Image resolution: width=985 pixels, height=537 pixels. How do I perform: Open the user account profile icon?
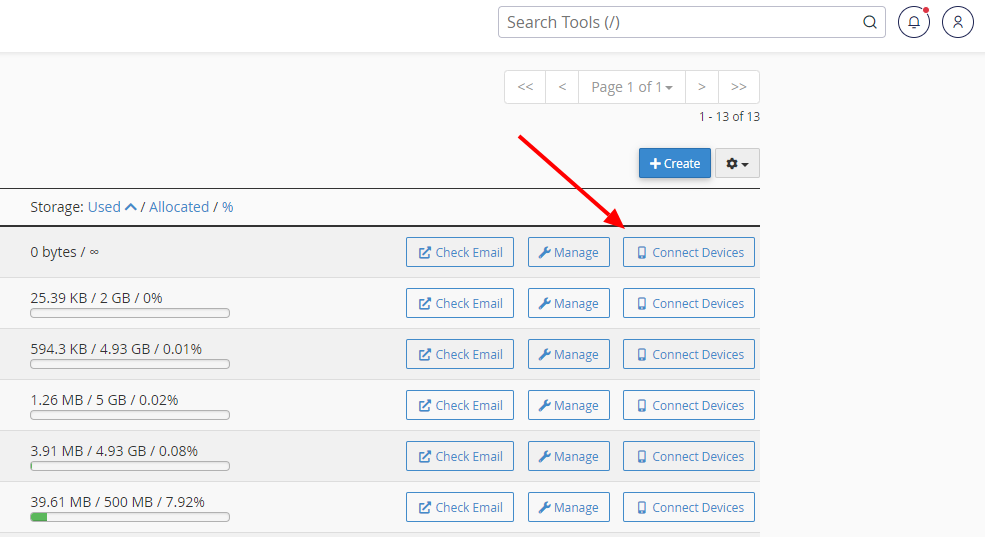tap(957, 22)
